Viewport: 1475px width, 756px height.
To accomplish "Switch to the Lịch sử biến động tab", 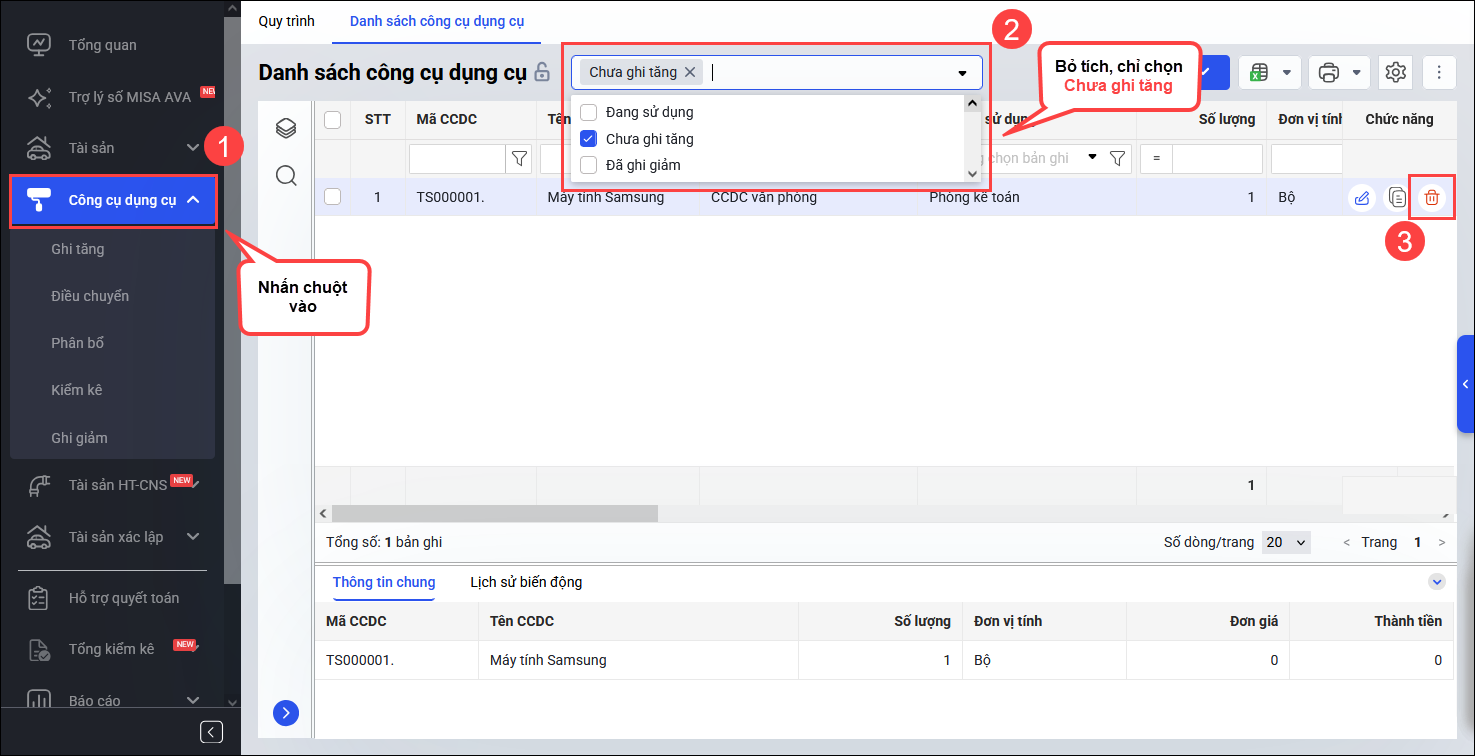I will (526, 582).
